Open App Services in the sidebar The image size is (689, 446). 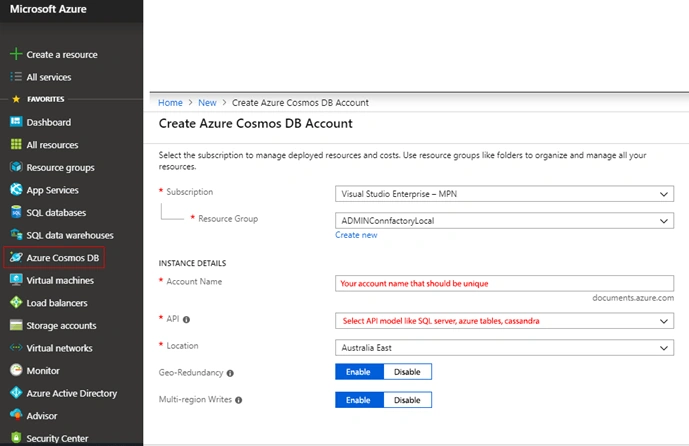click(x=52, y=190)
